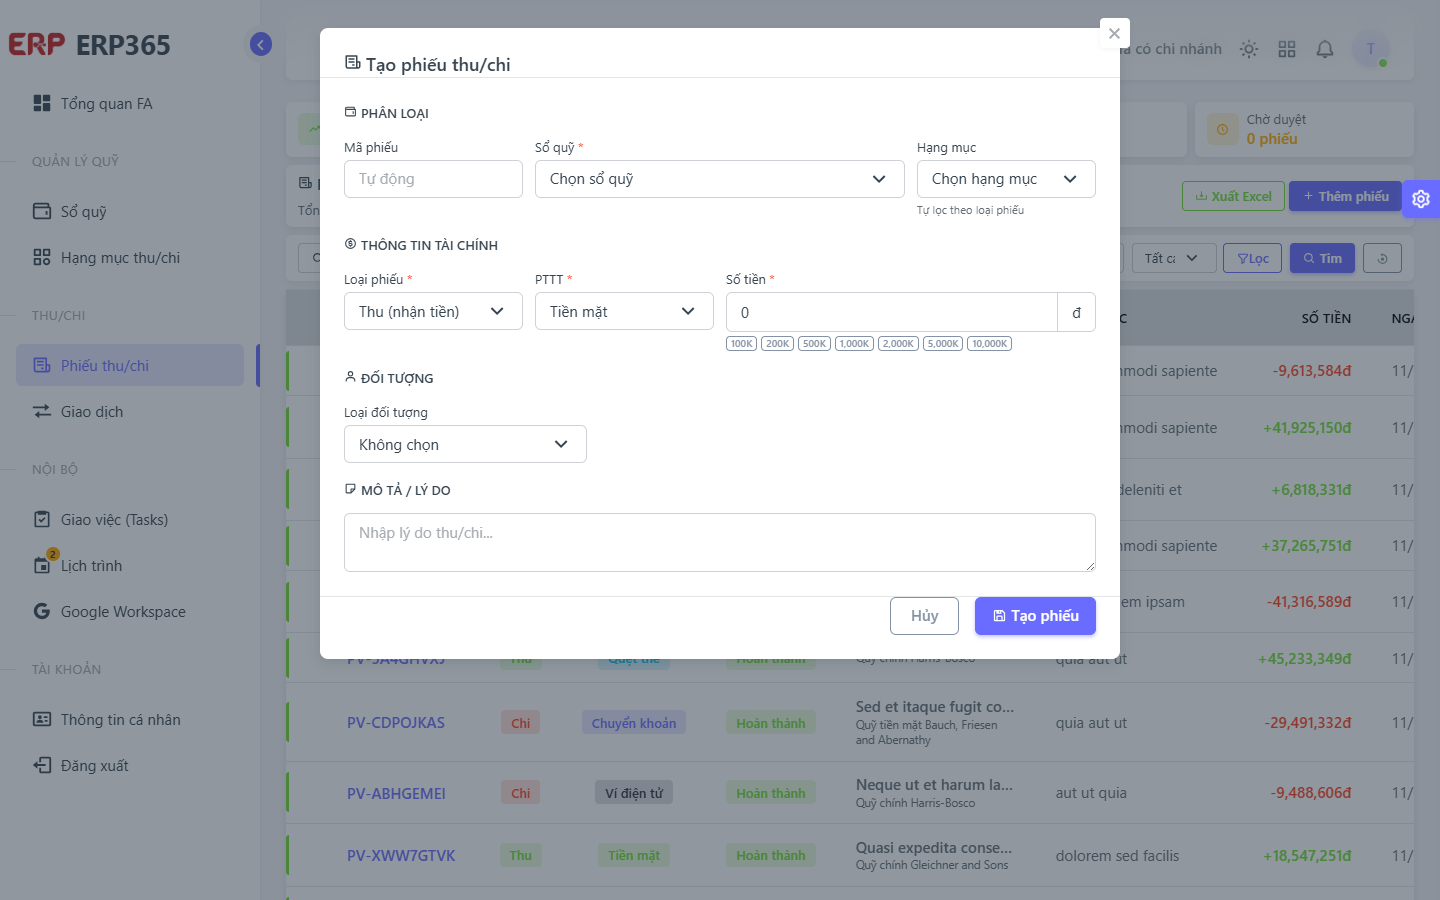
Task: Click the Tạo phiếu button
Action: point(1035,616)
